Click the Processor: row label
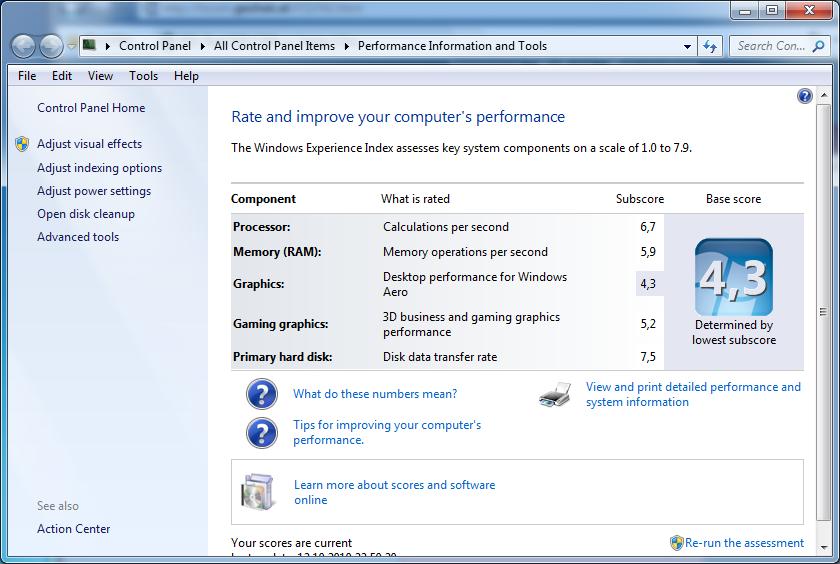Viewport: 840px width, 564px height. pos(261,227)
